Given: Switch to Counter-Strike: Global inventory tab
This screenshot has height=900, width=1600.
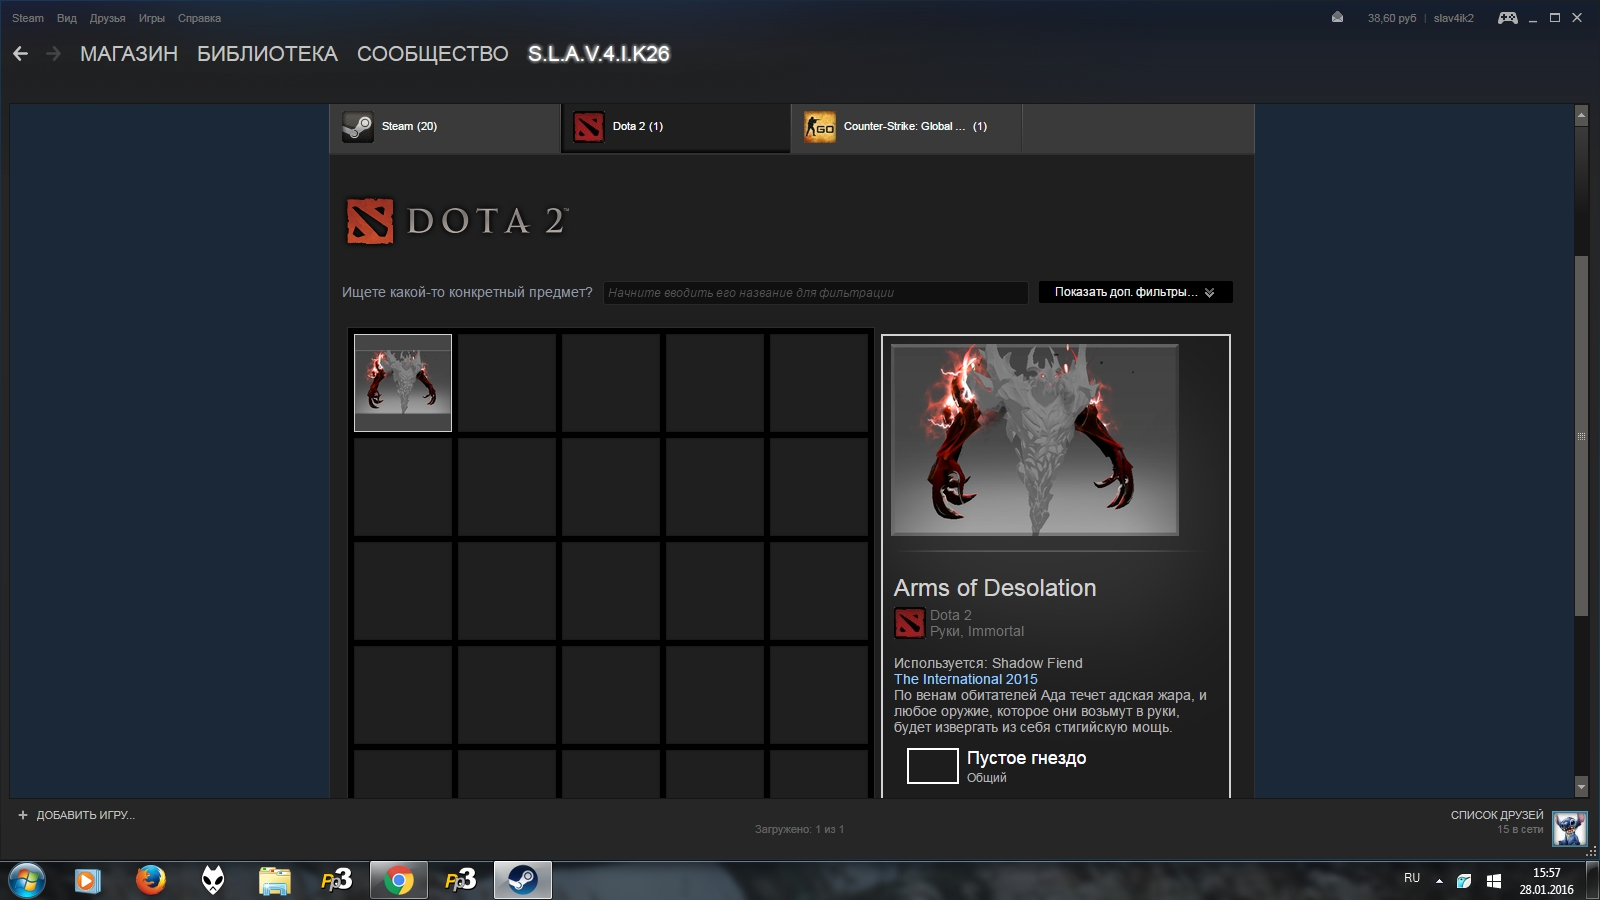Looking at the screenshot, I should click(906, 128).
